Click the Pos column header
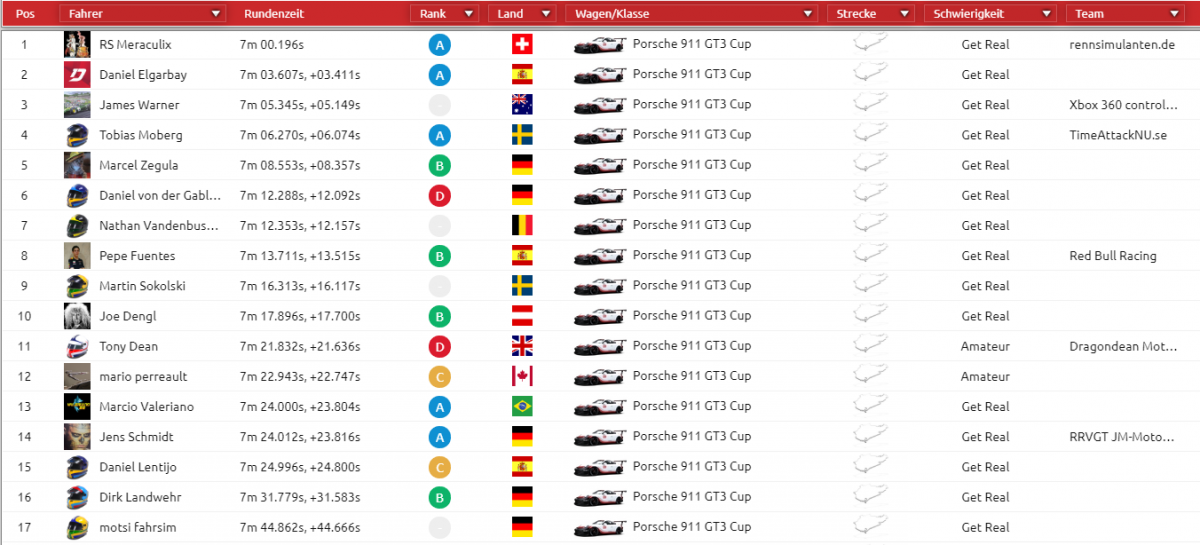Viewport: 1200px width, 545px height. point(26,14)
